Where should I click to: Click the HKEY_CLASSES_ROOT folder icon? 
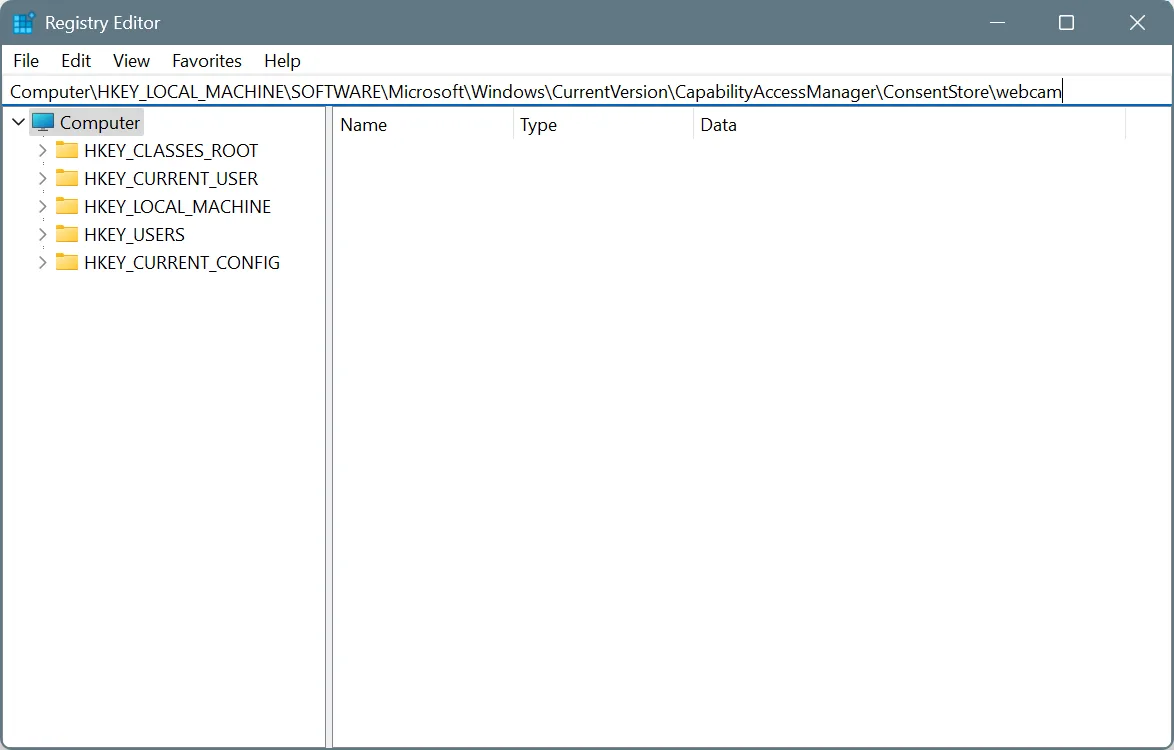coord(67,150)
